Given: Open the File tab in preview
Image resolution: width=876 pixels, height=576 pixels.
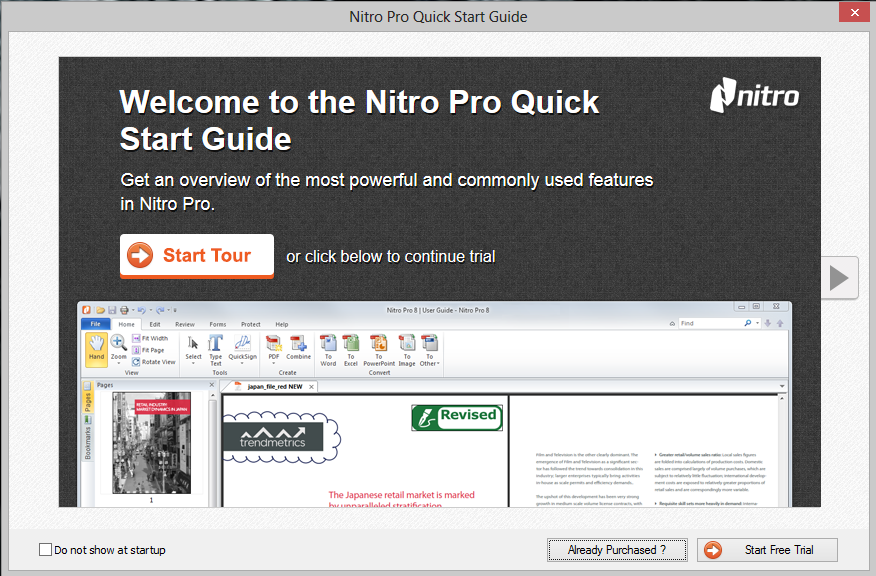Looking at the screenshot, I should [x=96, y=324].
